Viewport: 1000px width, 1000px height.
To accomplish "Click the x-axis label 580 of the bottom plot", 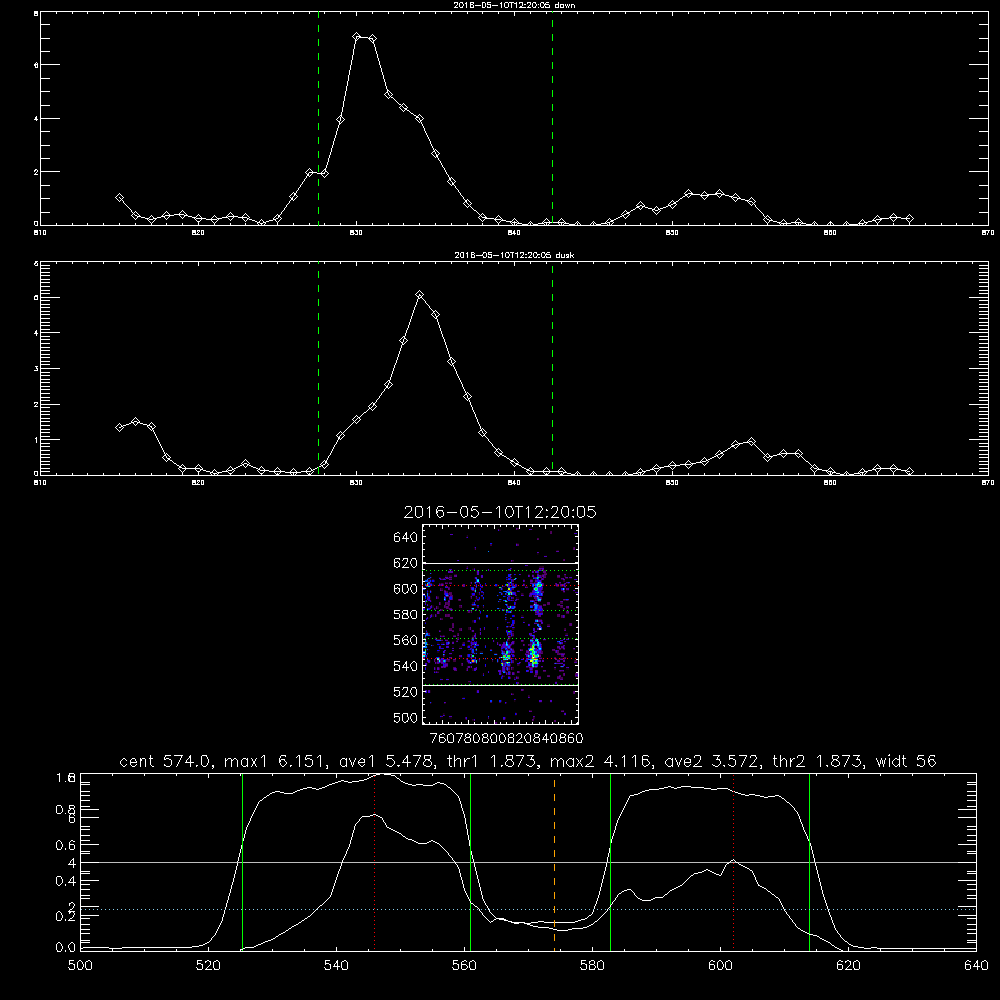I will point(592,966).
